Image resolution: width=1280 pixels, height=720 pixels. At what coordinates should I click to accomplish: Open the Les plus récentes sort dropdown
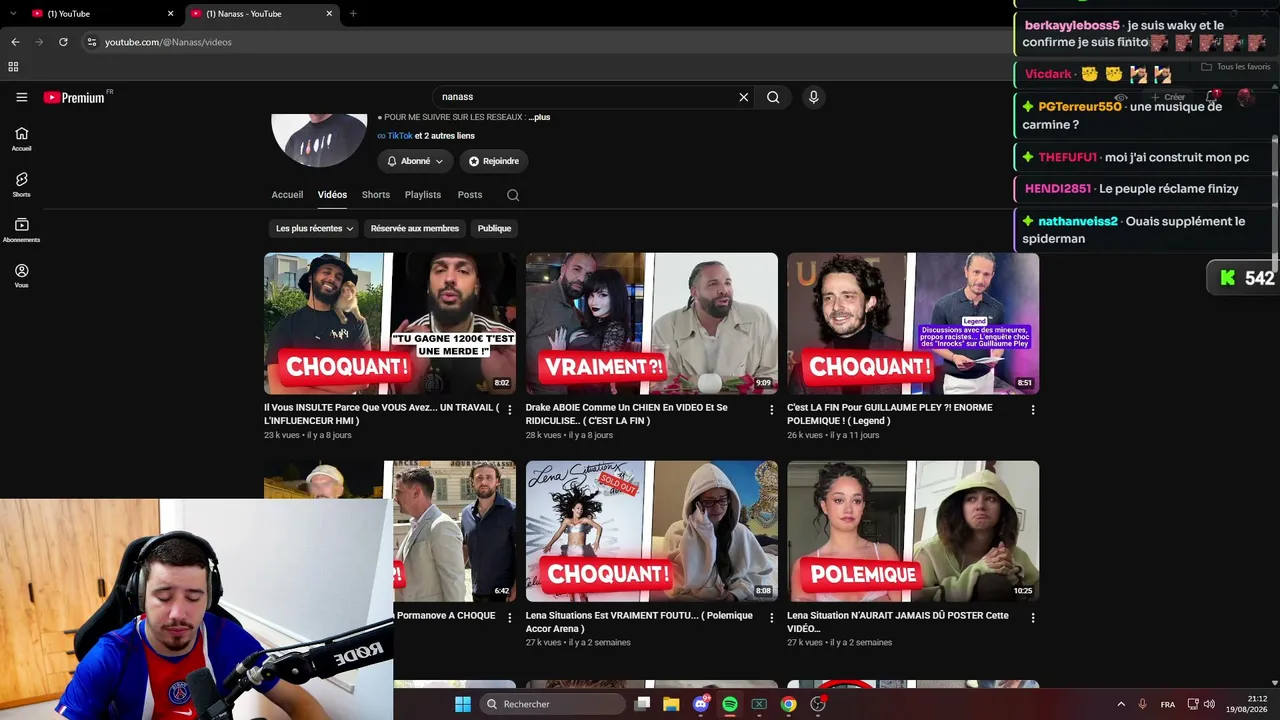pos(315,228)
